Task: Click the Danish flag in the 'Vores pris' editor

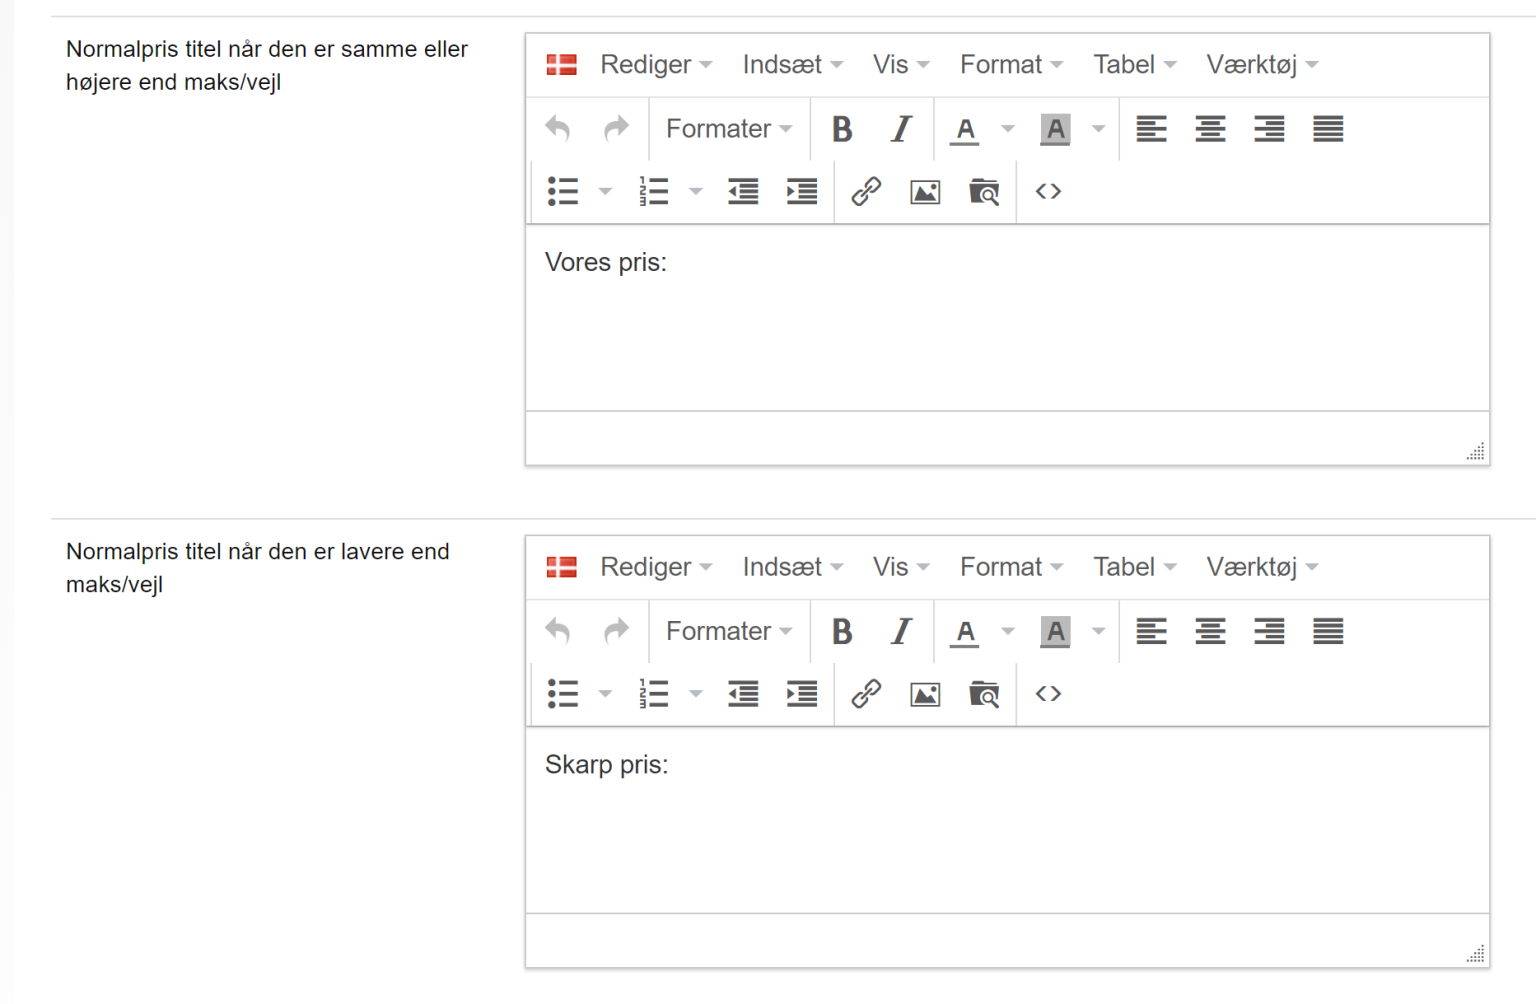Action: pos(562,65)
